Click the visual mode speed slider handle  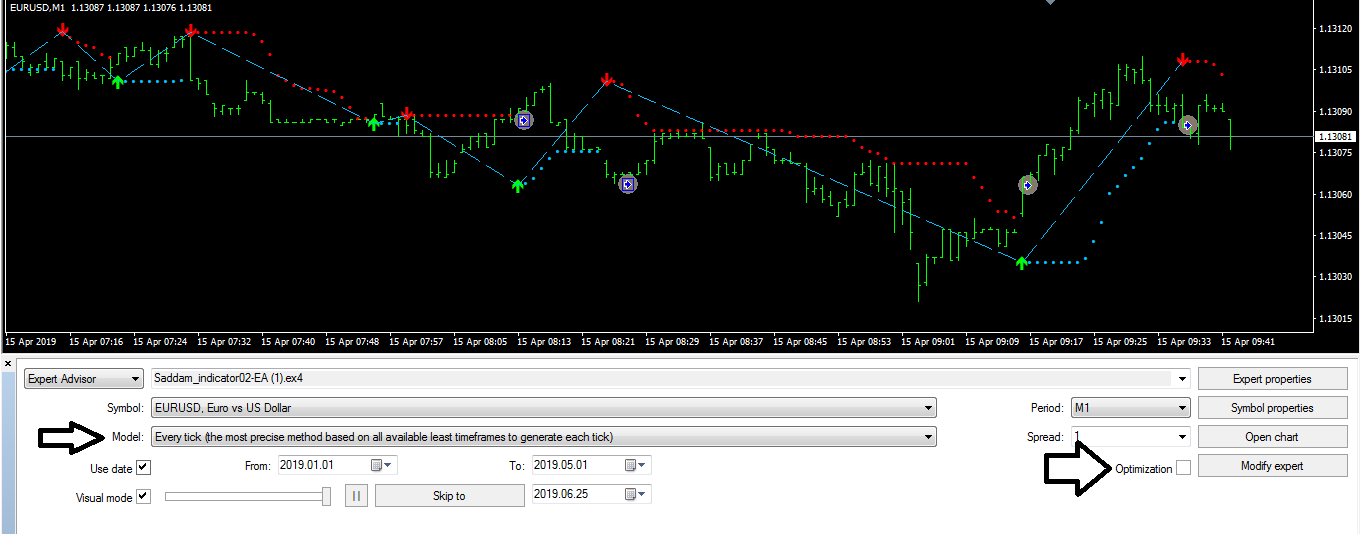[326, 496]
